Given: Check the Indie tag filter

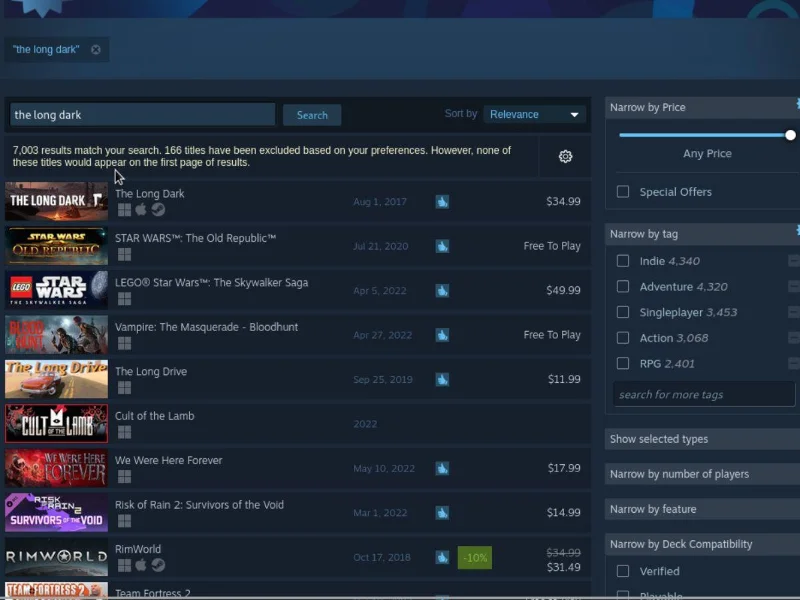Looking at the screenshot, I should [x=622, y=261].
